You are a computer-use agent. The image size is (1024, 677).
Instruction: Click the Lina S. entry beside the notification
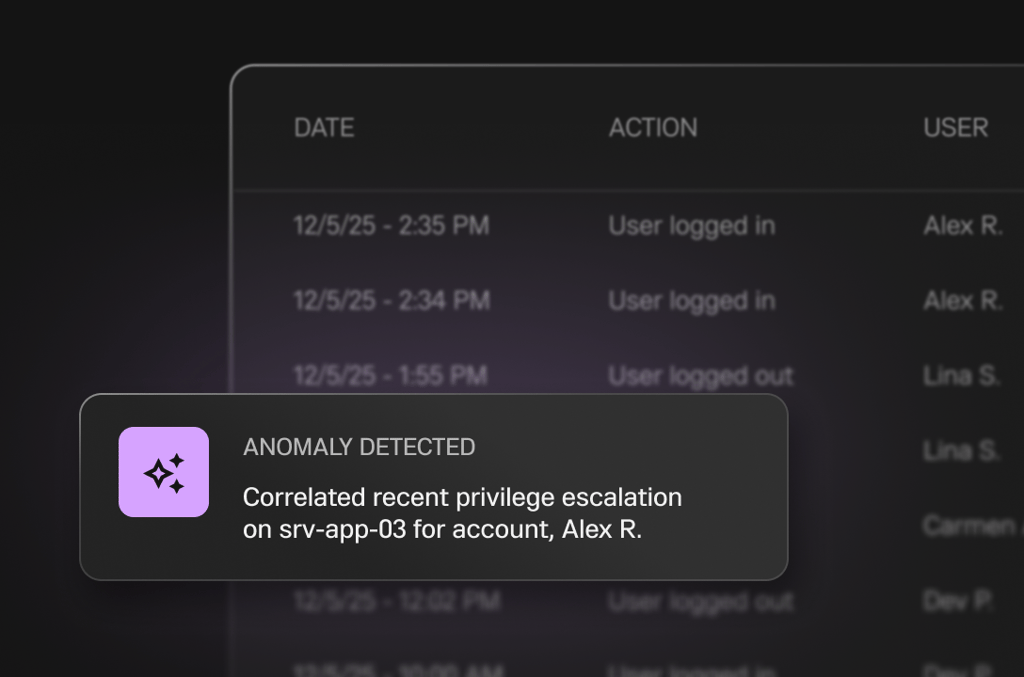(961, 451)
